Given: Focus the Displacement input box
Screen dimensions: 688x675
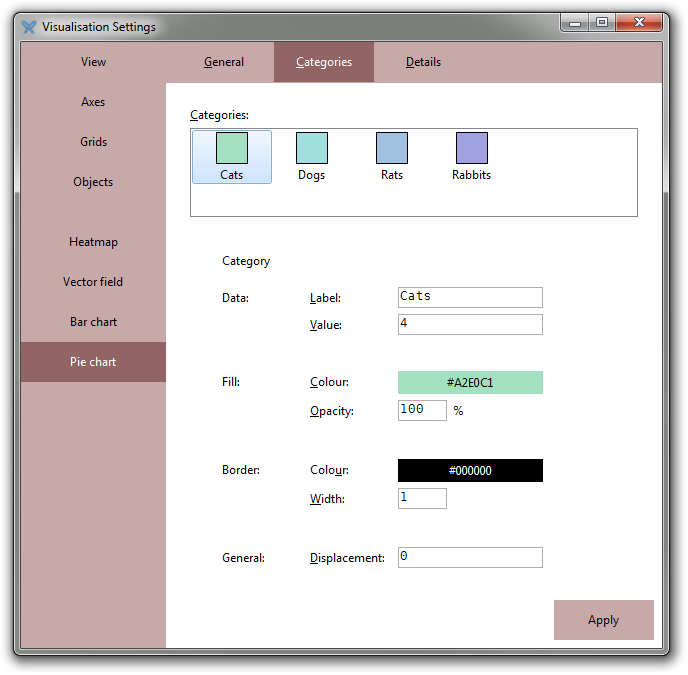Looking at the screenshot, I should tap(470, 557).
